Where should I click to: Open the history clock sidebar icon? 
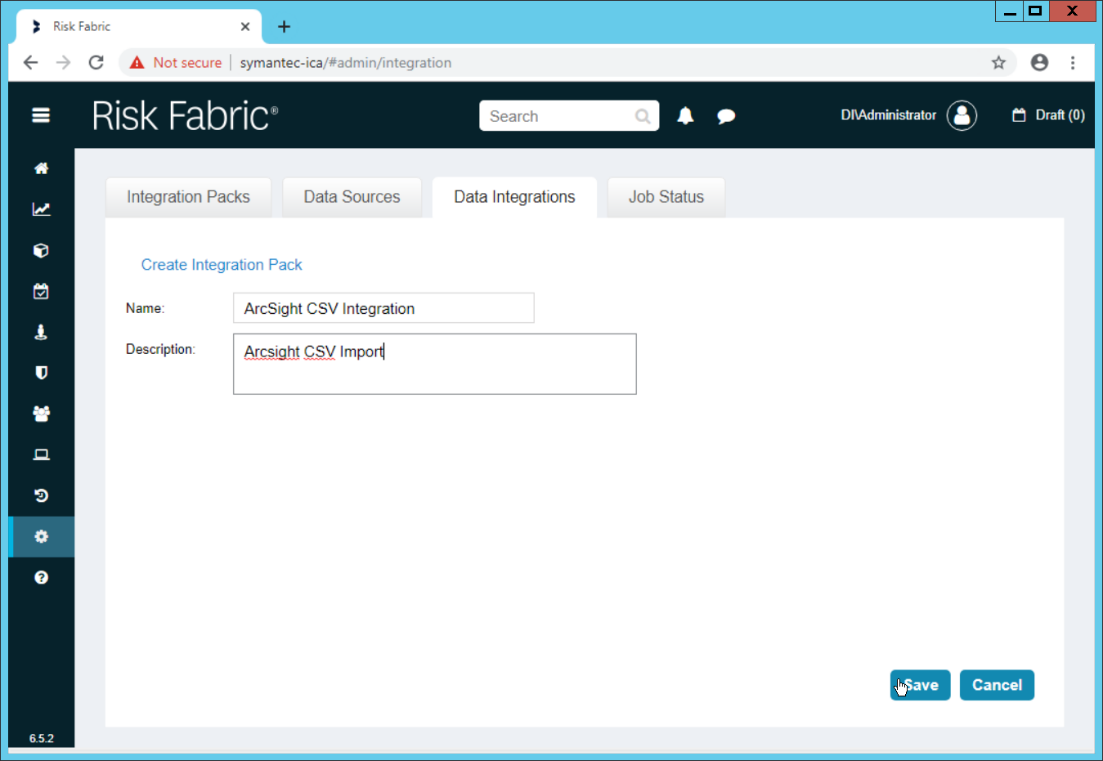[41, 496]
